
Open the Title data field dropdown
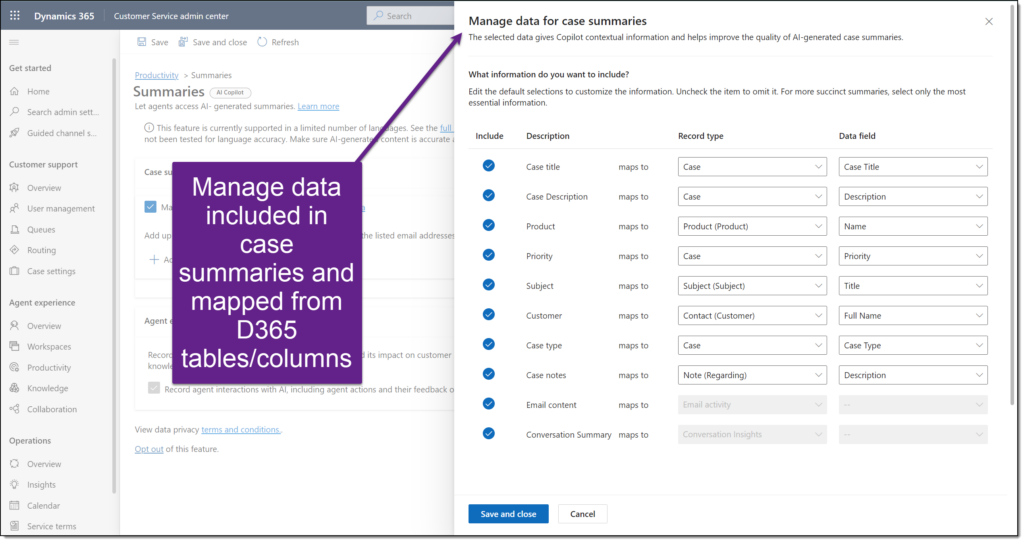click(x=913, y=285)
